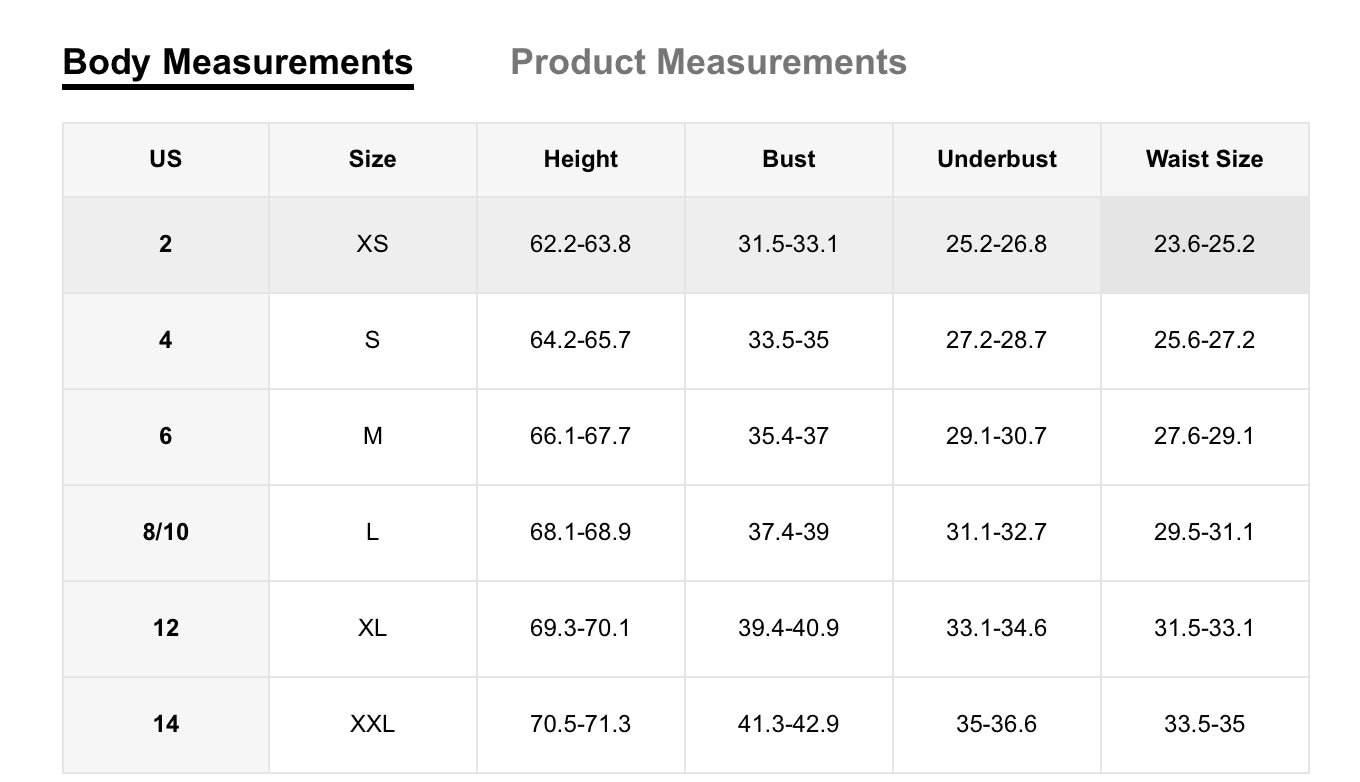Click the XXL size cell

372,724
